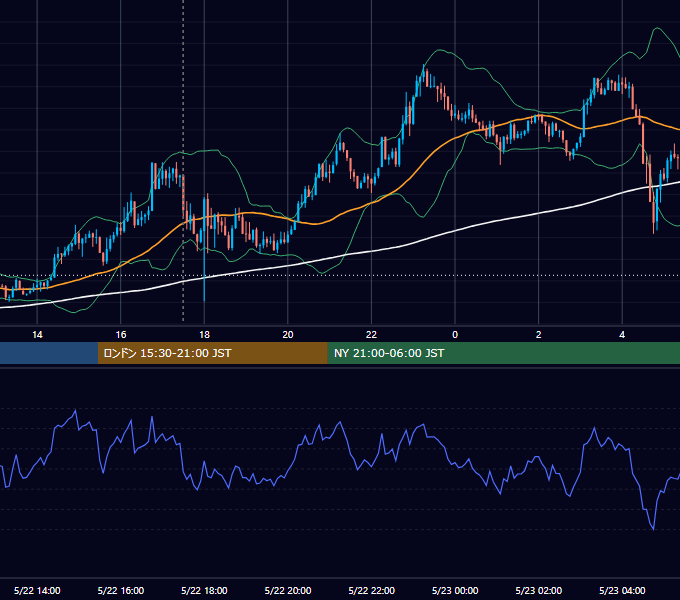Click hour label 14 on price chart axis
This screenshot has width=680, height=600.
pyautogui.click(x=37, y=335)
